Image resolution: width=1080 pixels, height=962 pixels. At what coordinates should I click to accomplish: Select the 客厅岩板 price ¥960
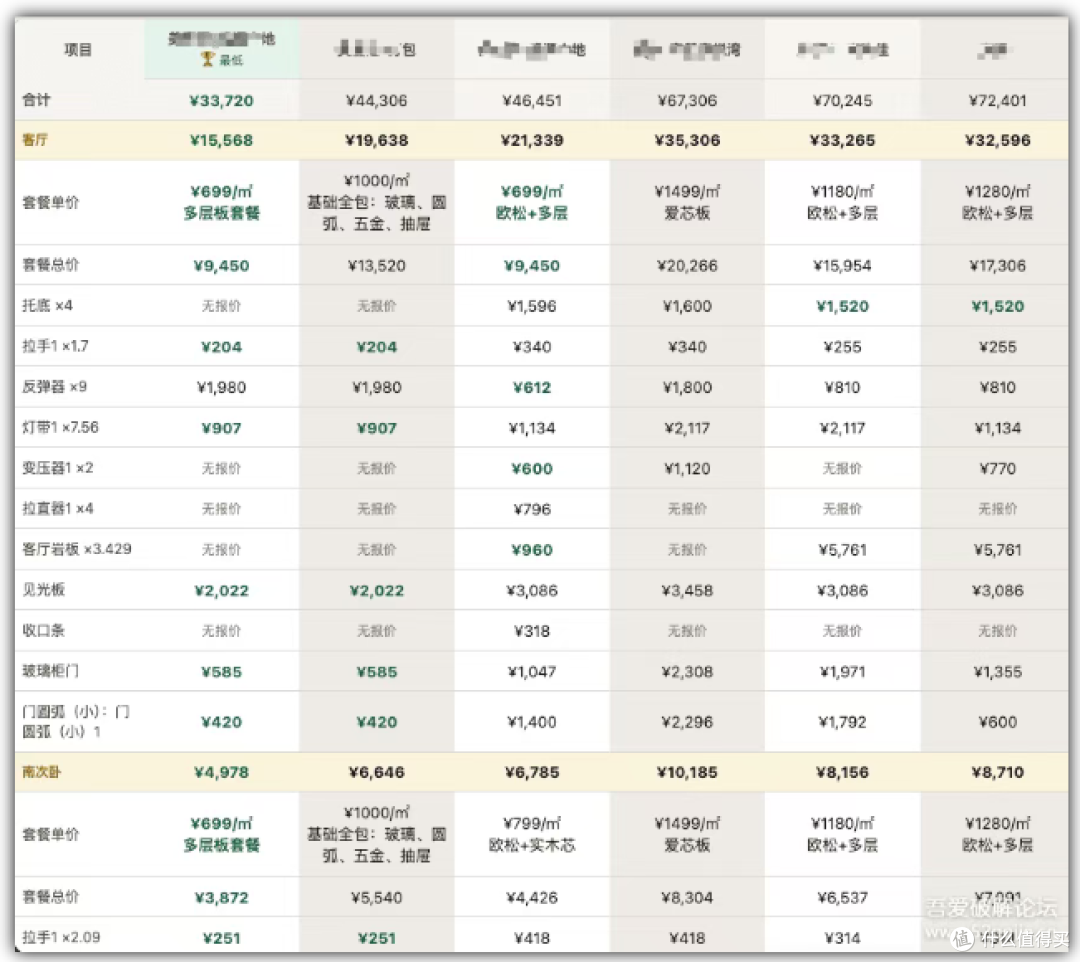click(532, 550)
